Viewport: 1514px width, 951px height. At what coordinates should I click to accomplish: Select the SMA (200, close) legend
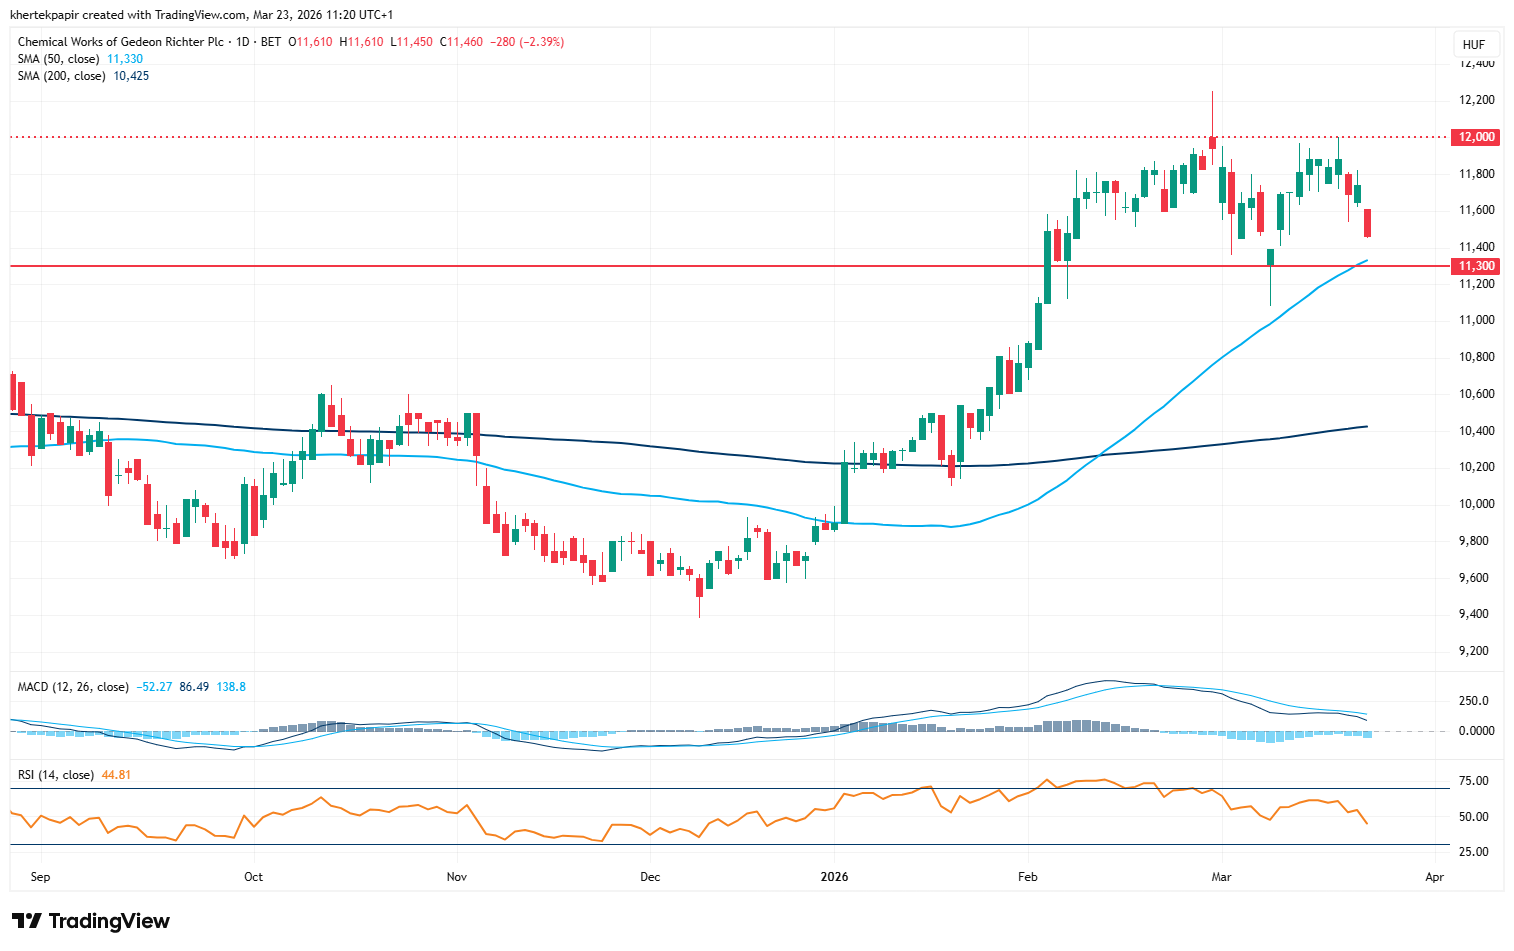pos(61,76)
